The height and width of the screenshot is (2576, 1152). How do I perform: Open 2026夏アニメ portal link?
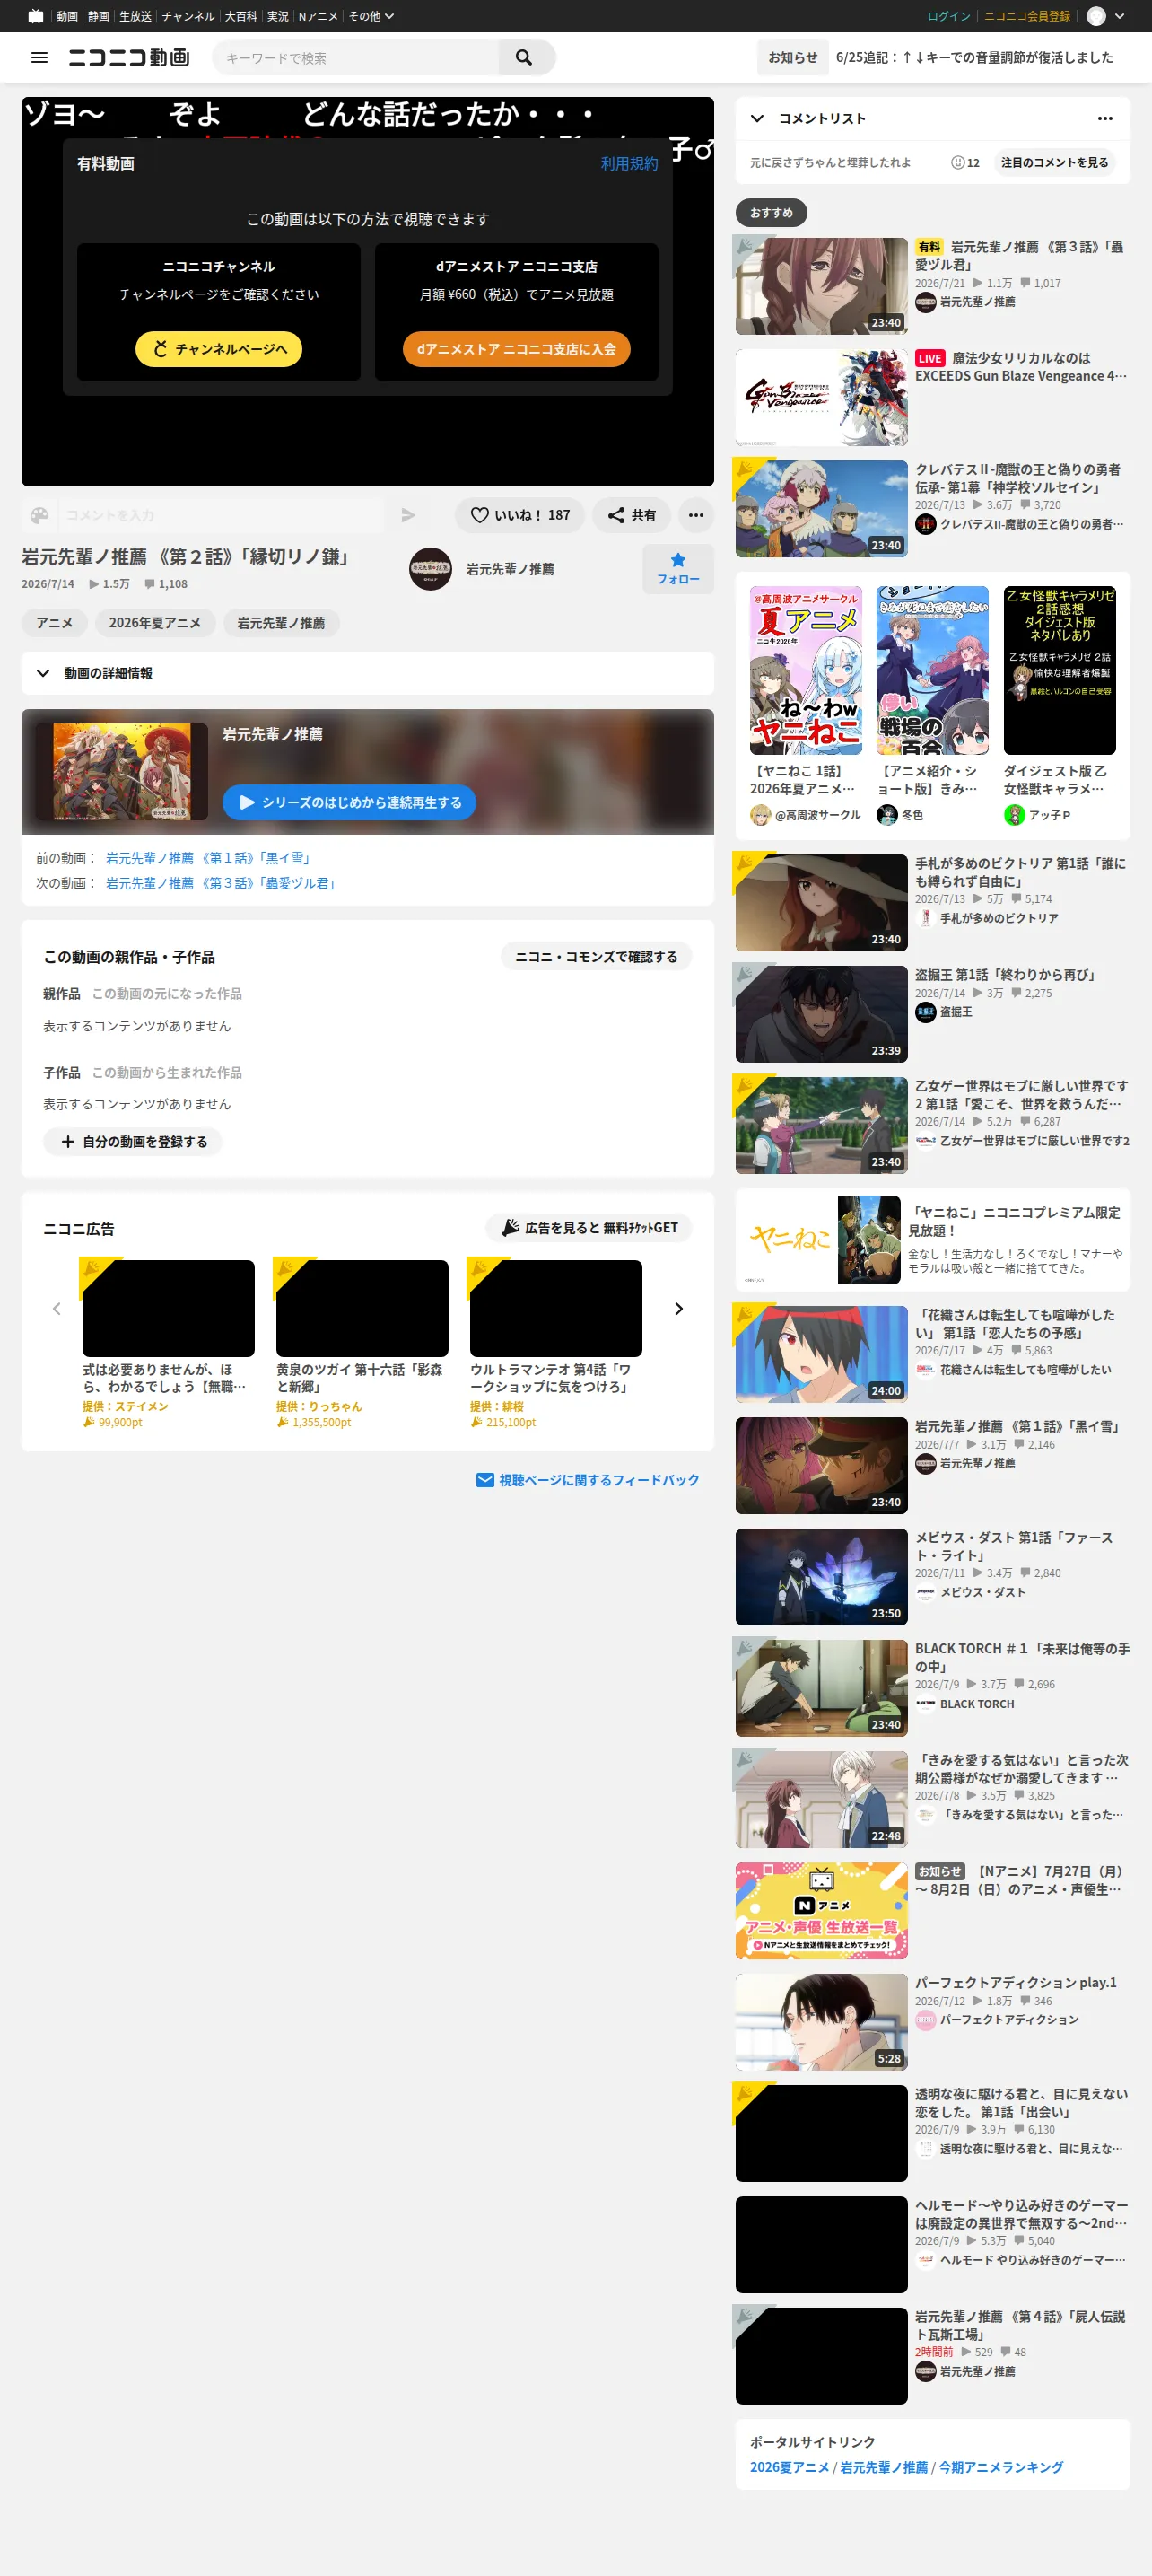click(x=790, y=2467)
